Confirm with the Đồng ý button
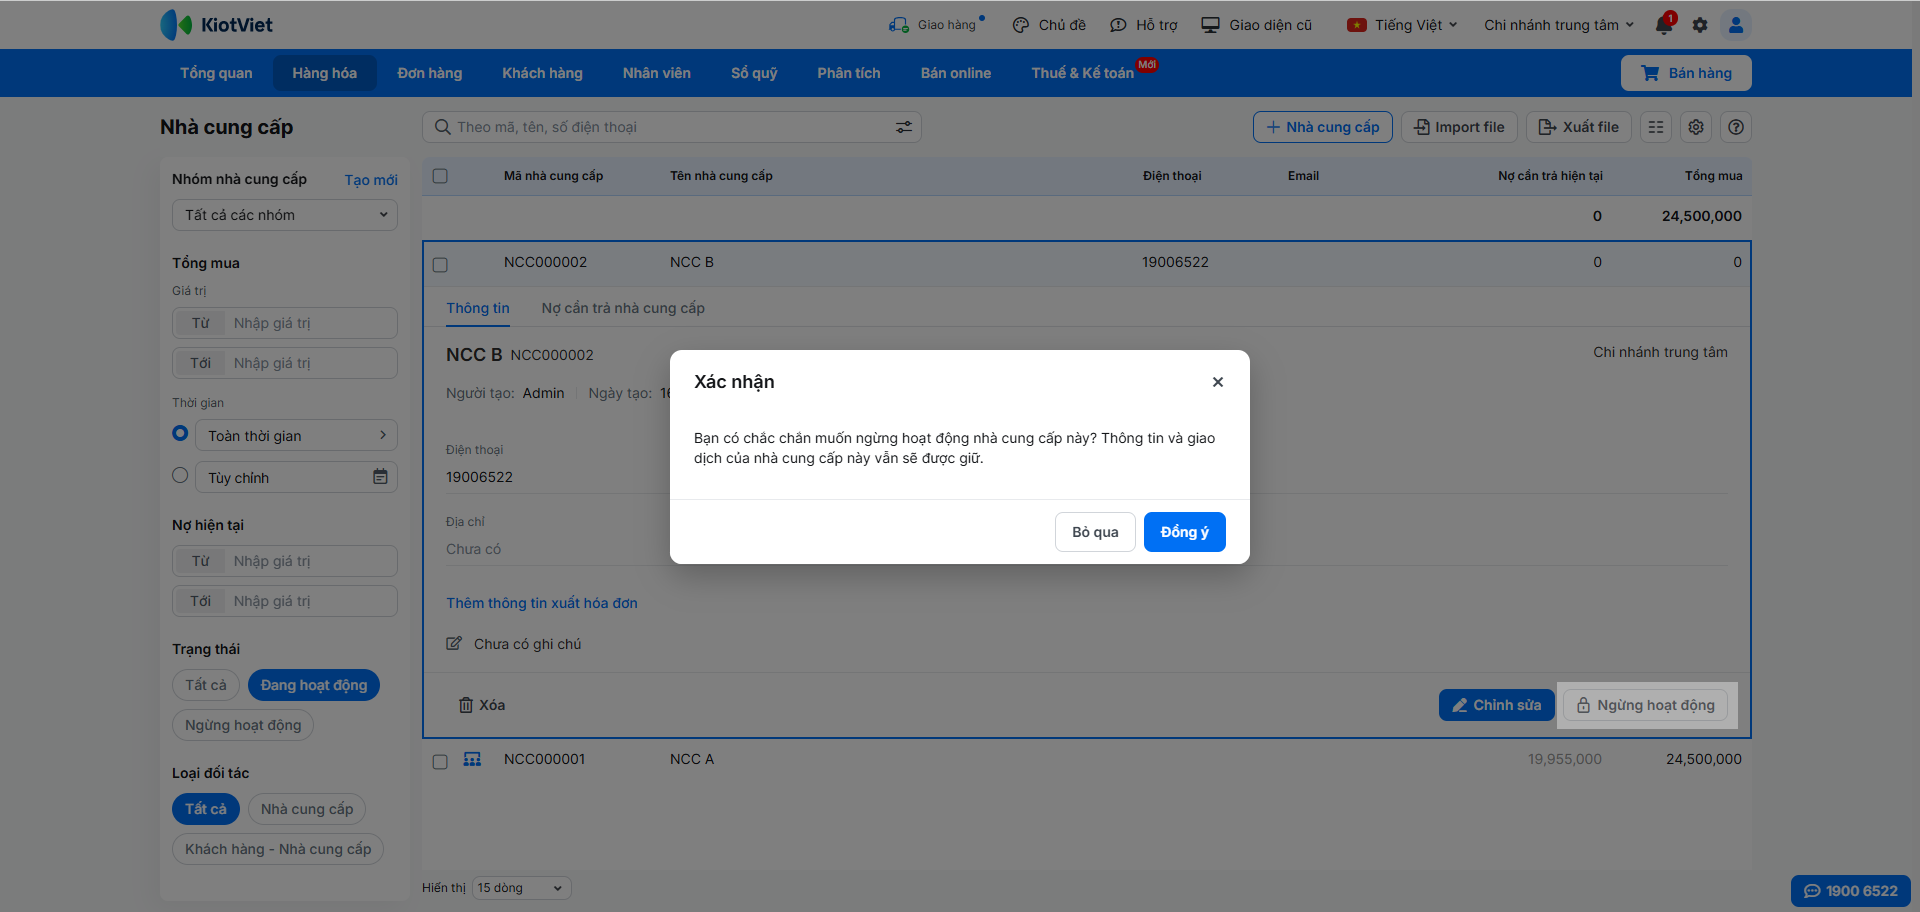Screen dimensions: 1920x912 1185,532
